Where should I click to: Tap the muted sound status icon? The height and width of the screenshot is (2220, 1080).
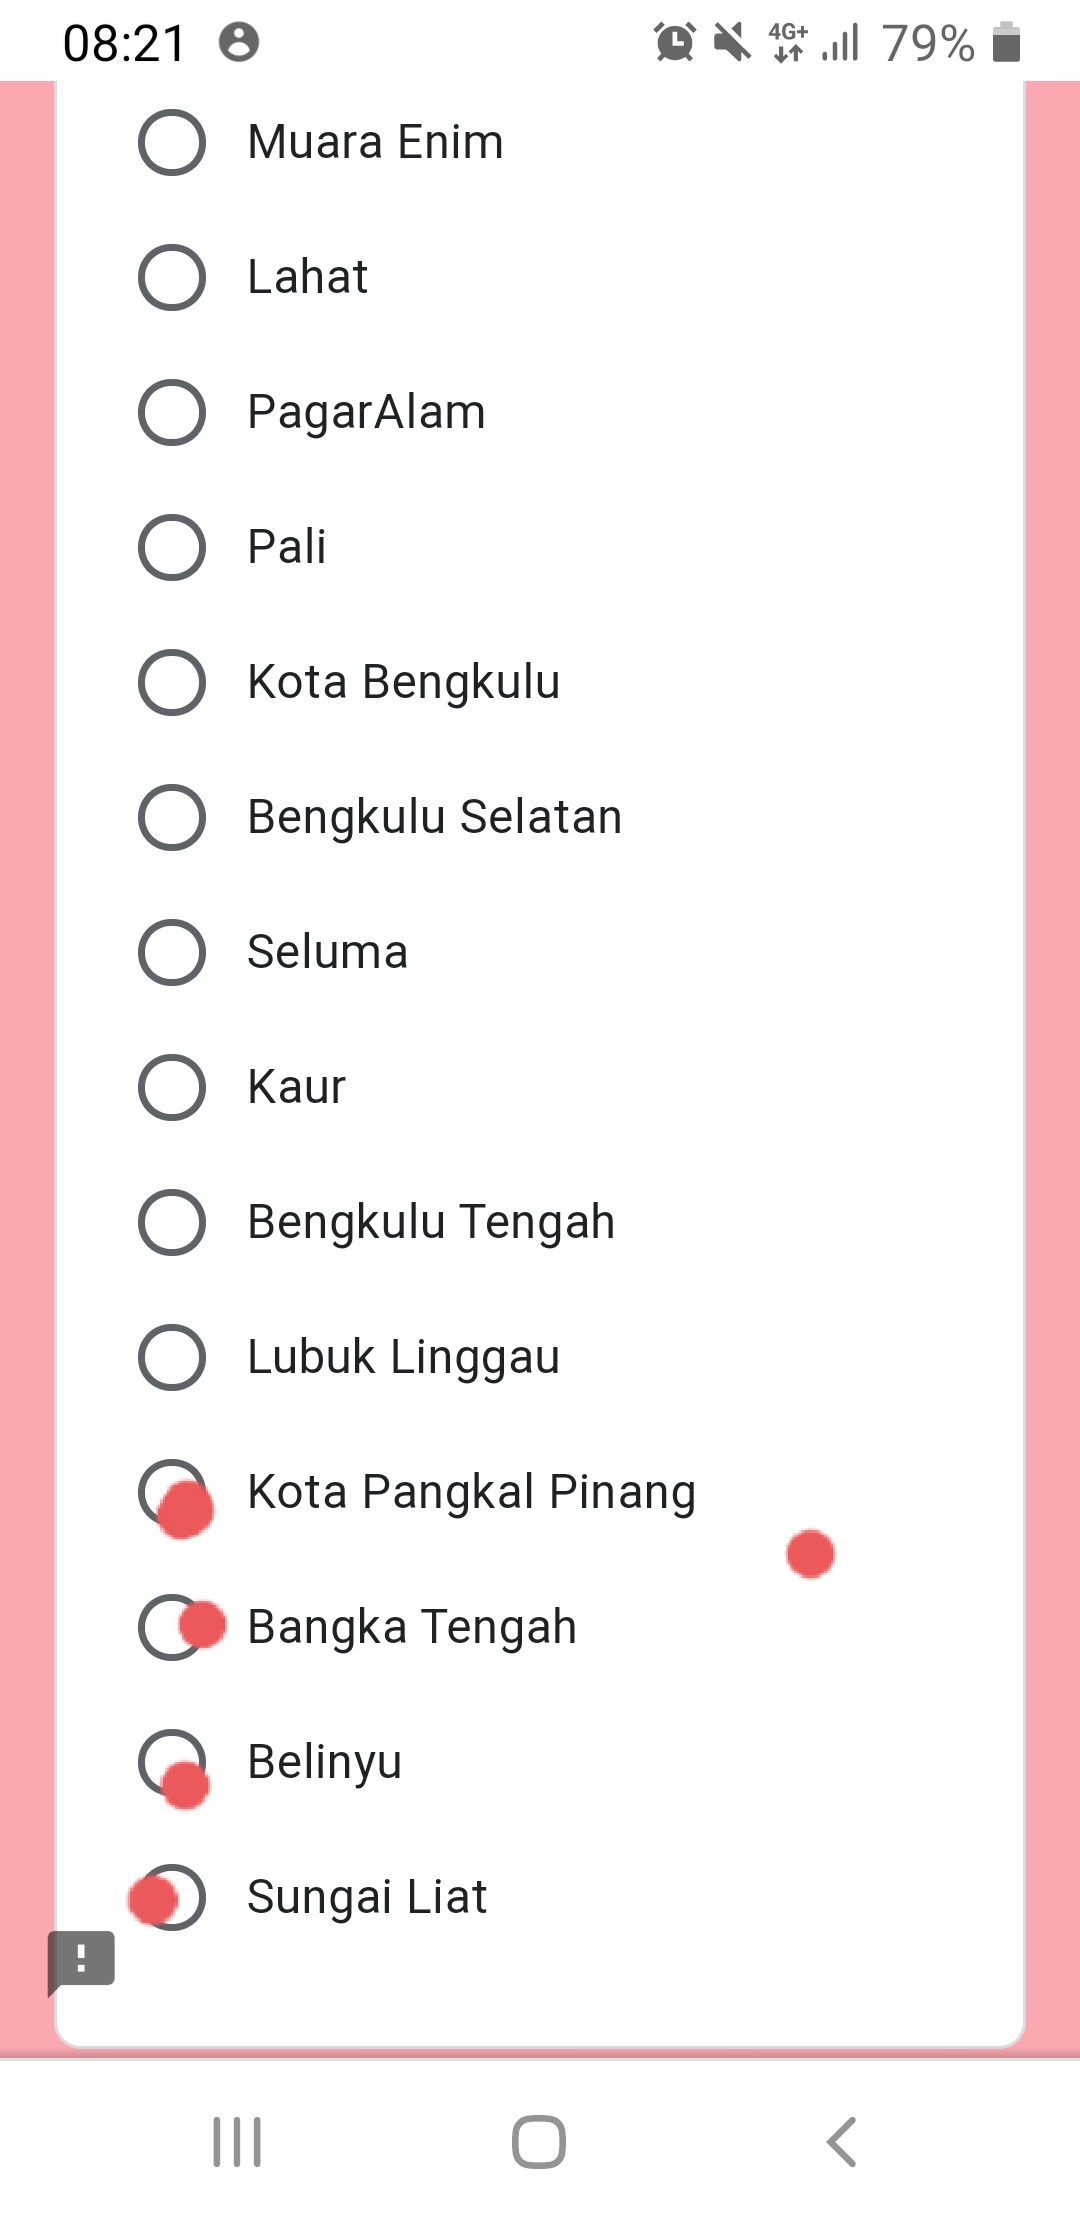(732, 43)
